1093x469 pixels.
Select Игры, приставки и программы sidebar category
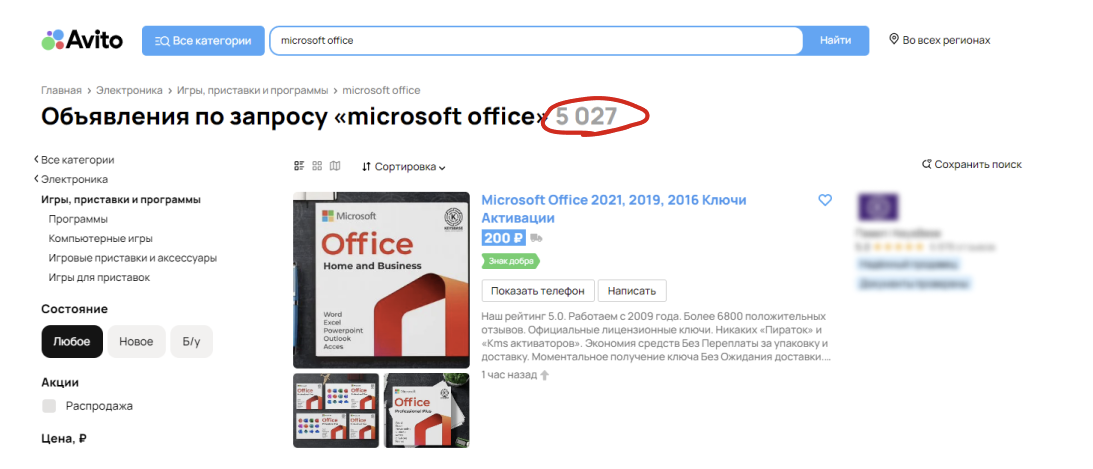tap(121, 199)
